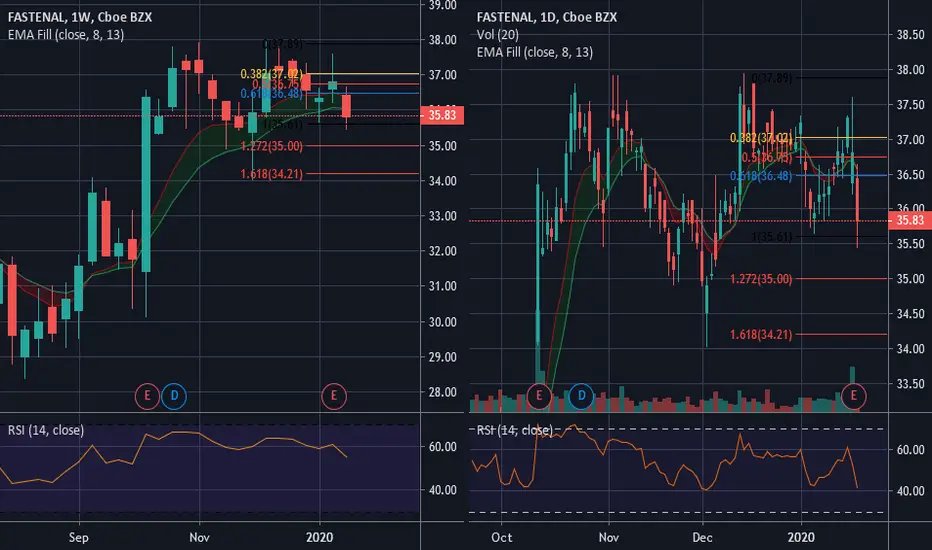Select the 0.618(36.48) Fib label on daily chart
Viewport: 932px width, 550px height.
pos(761,177)
